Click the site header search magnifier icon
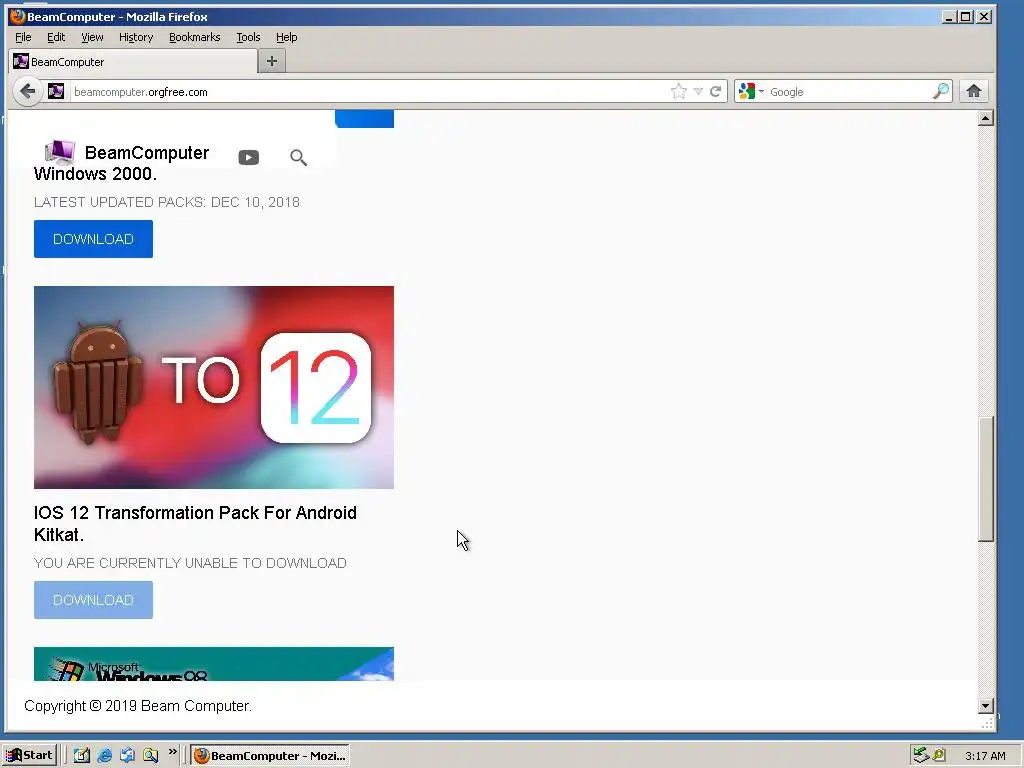This screenshot has width=1024, height=768. [x=298, y=157]
